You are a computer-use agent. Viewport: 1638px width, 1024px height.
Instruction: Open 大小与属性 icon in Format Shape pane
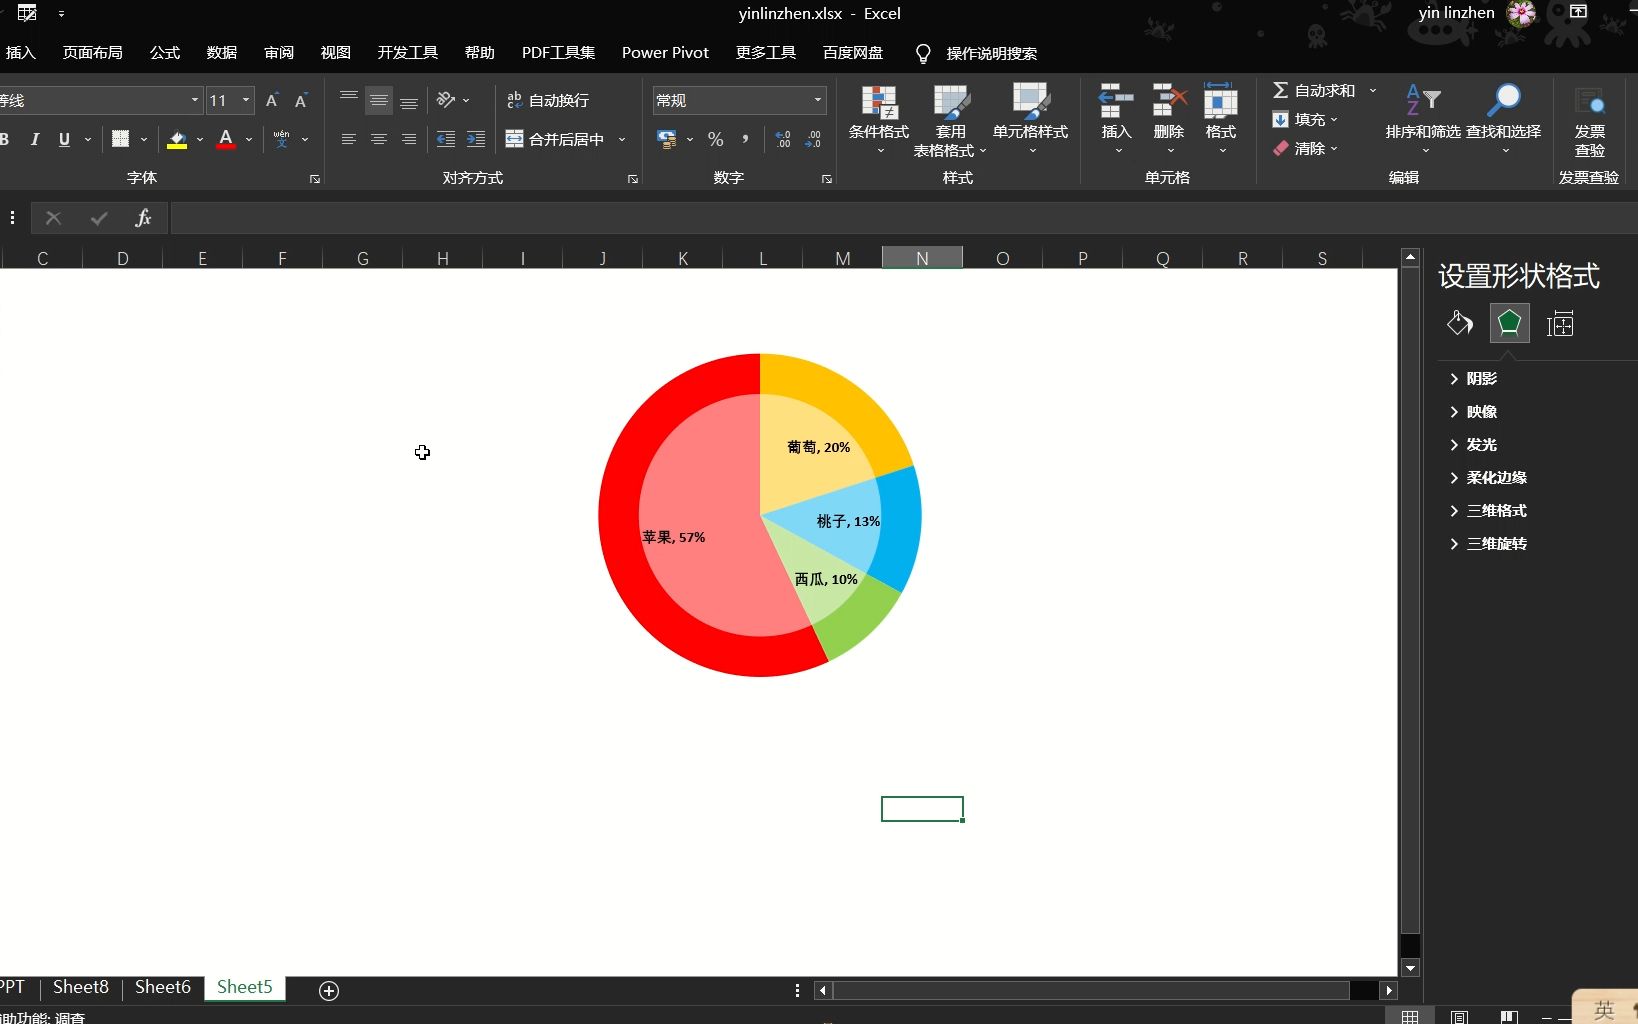[x=1561, y=323]
